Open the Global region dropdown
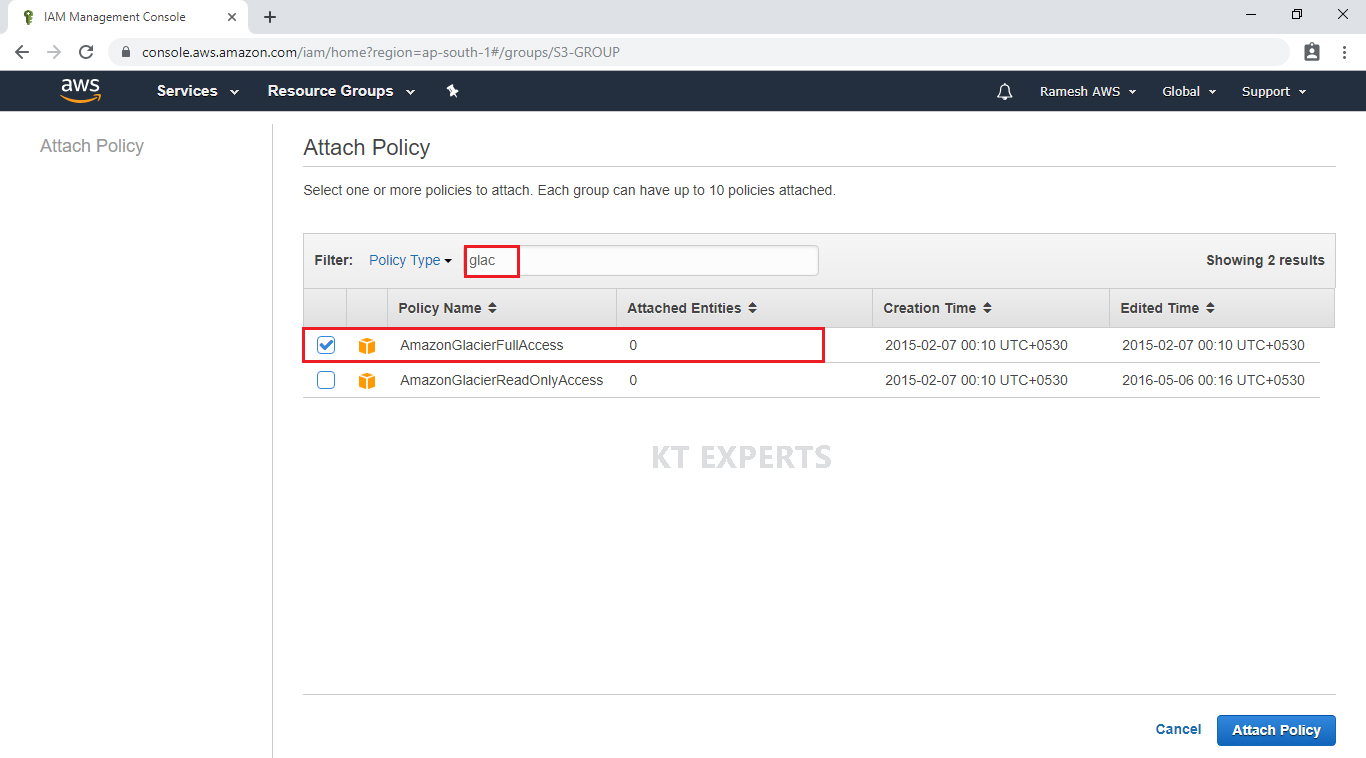This screenshot has width=1366, height=758. [1189, 91]
